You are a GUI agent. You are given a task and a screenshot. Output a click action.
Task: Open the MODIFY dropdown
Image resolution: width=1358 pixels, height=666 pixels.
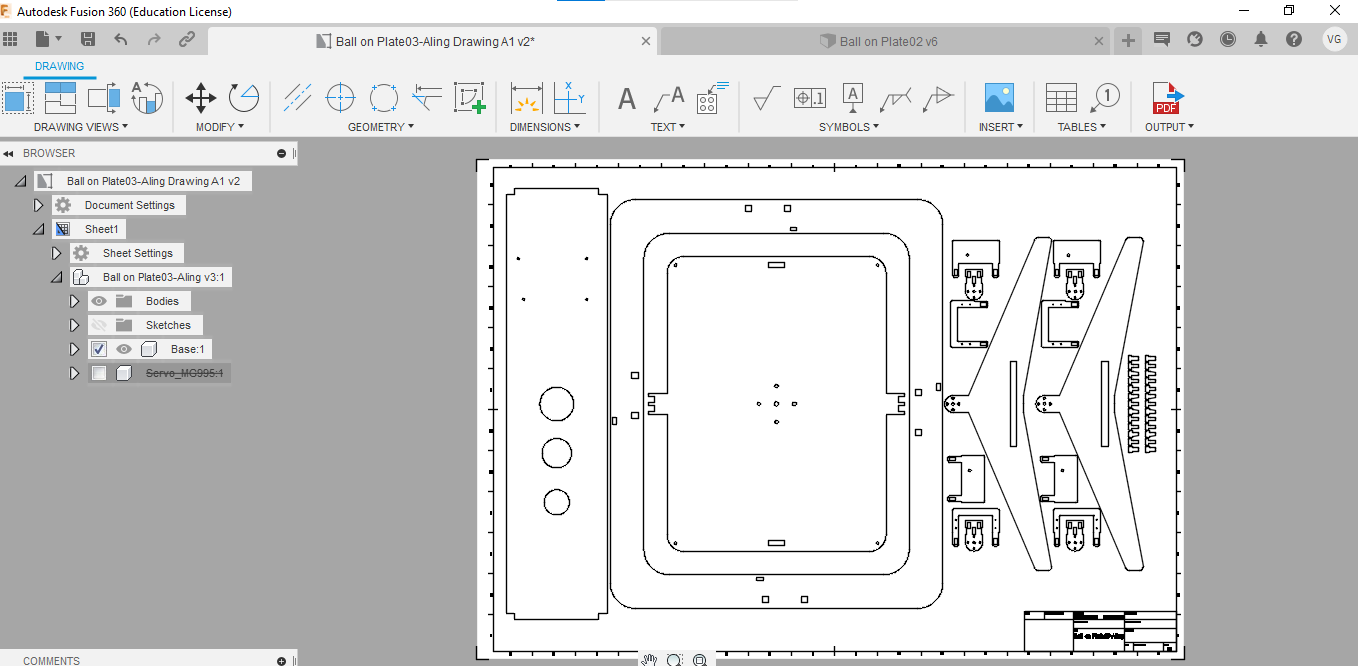click(220, 127)
